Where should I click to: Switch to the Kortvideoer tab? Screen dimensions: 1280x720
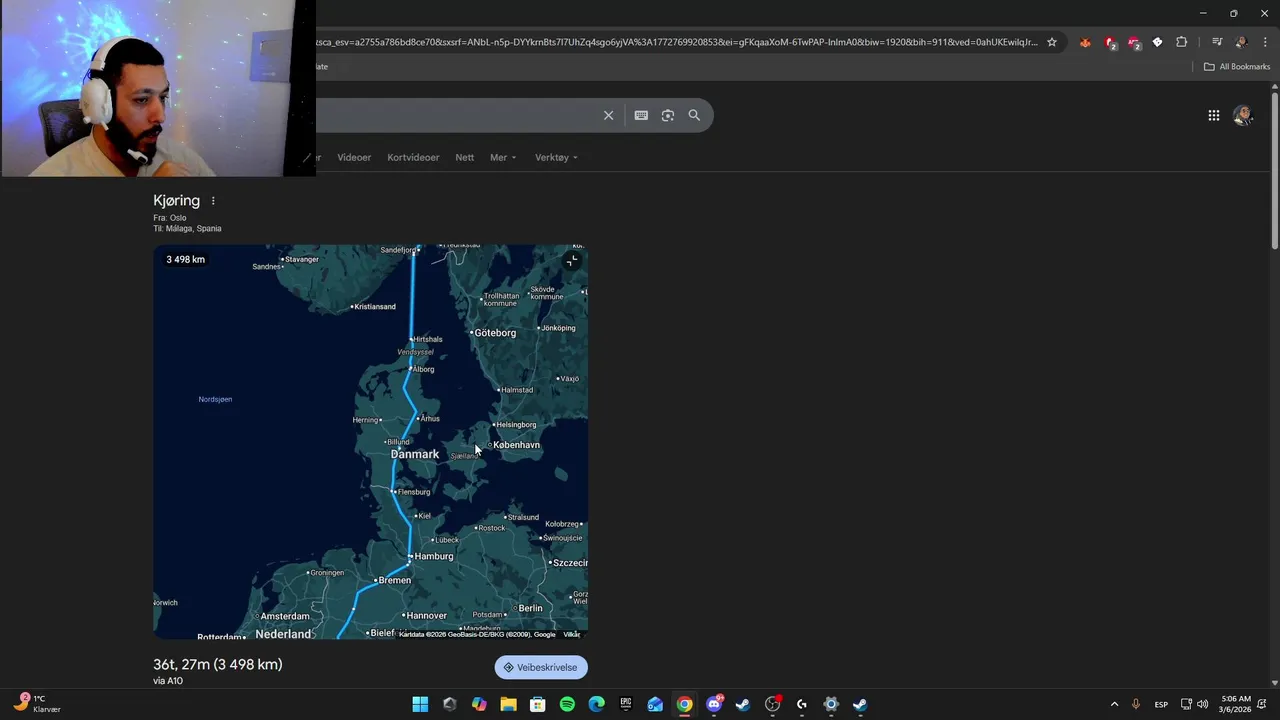(413, 157)
